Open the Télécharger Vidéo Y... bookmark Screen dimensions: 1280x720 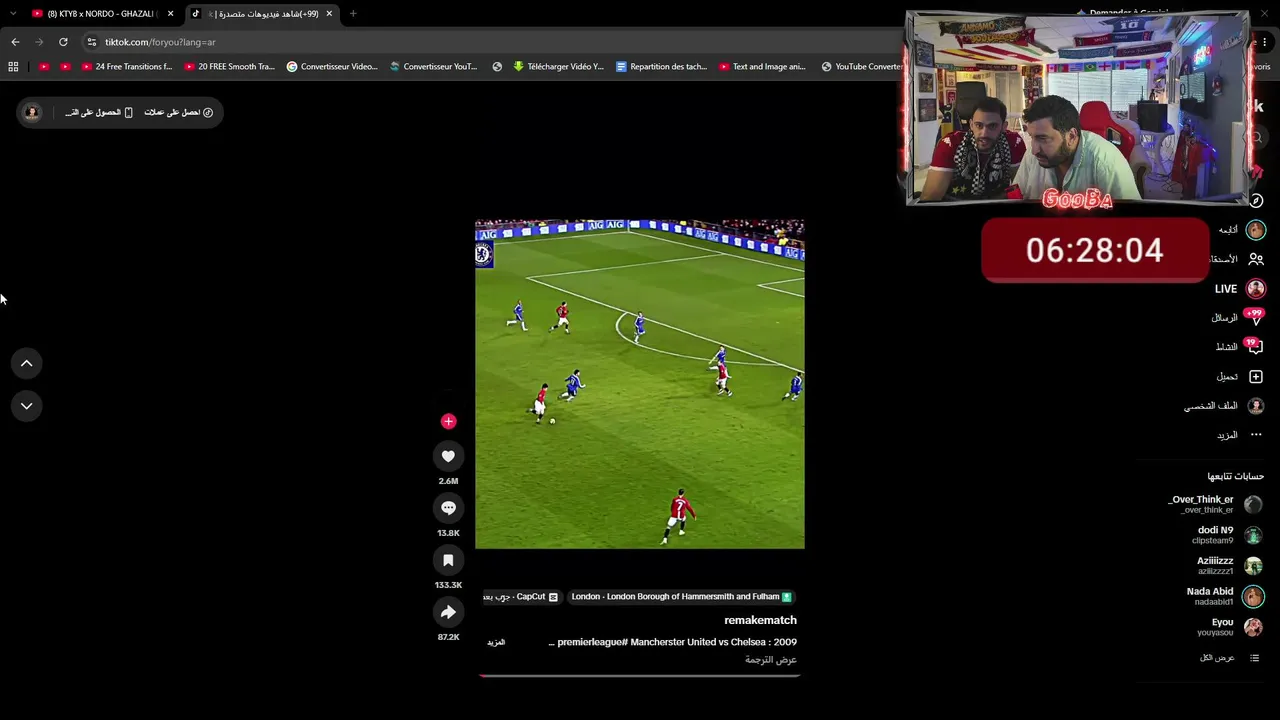(558, 67)
